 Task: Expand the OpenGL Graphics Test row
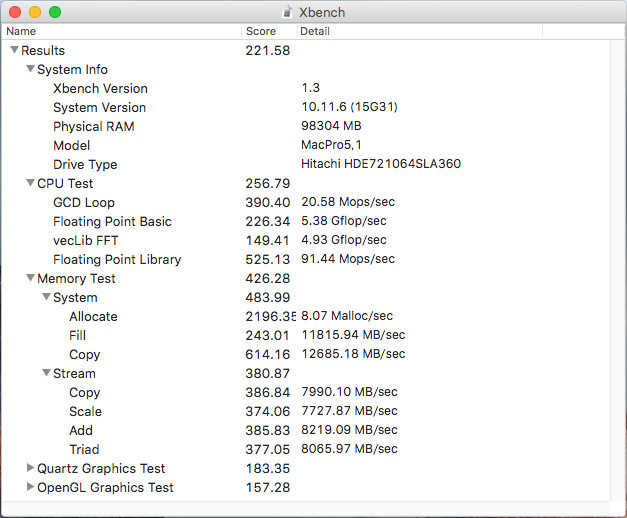(x=30, y=487)
